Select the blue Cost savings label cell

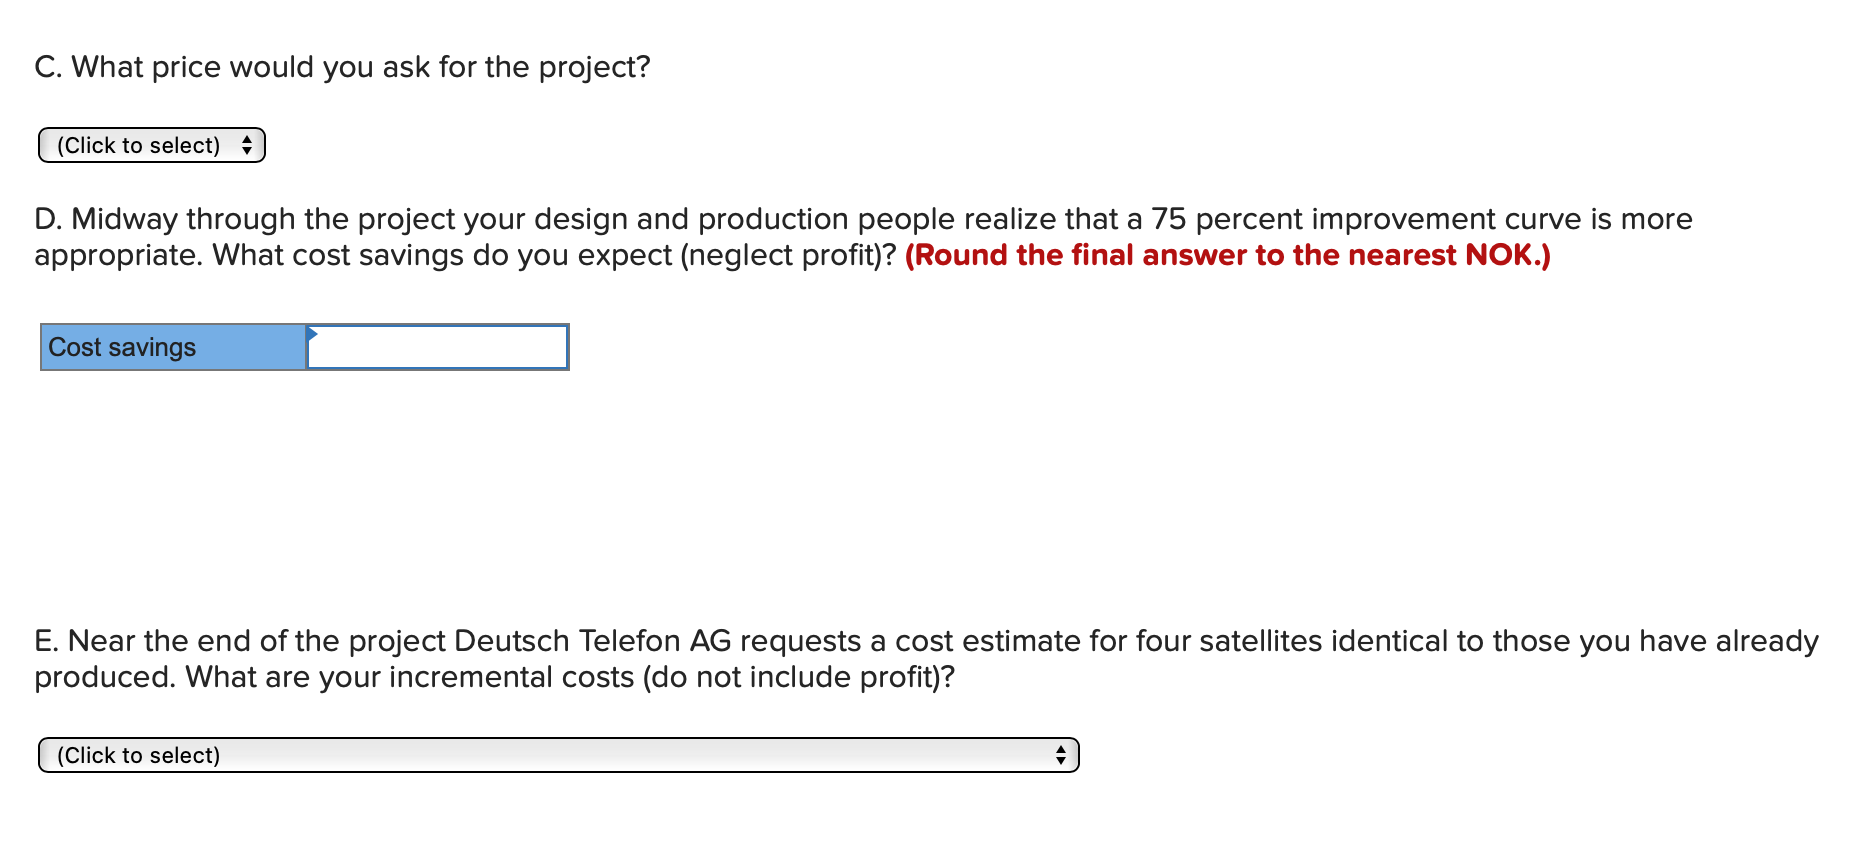coord(173,347)
